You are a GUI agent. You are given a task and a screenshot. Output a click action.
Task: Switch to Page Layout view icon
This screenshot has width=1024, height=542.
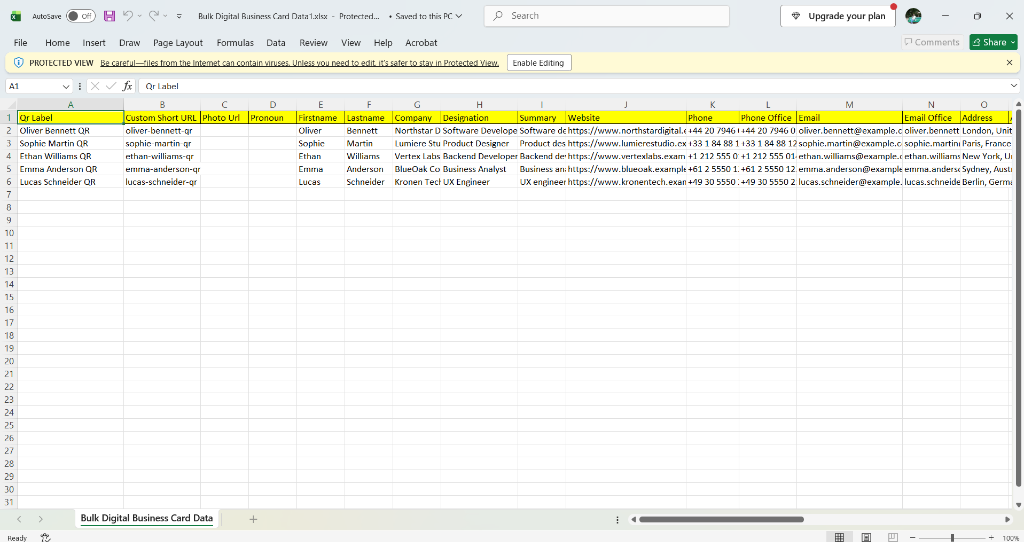[x=866, y=537]
